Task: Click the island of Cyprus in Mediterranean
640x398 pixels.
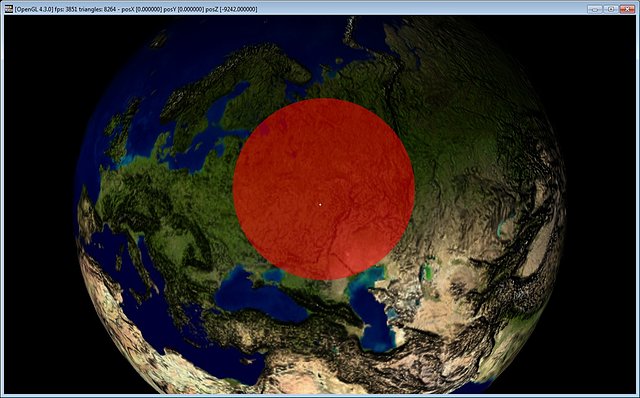Action: 246,361
